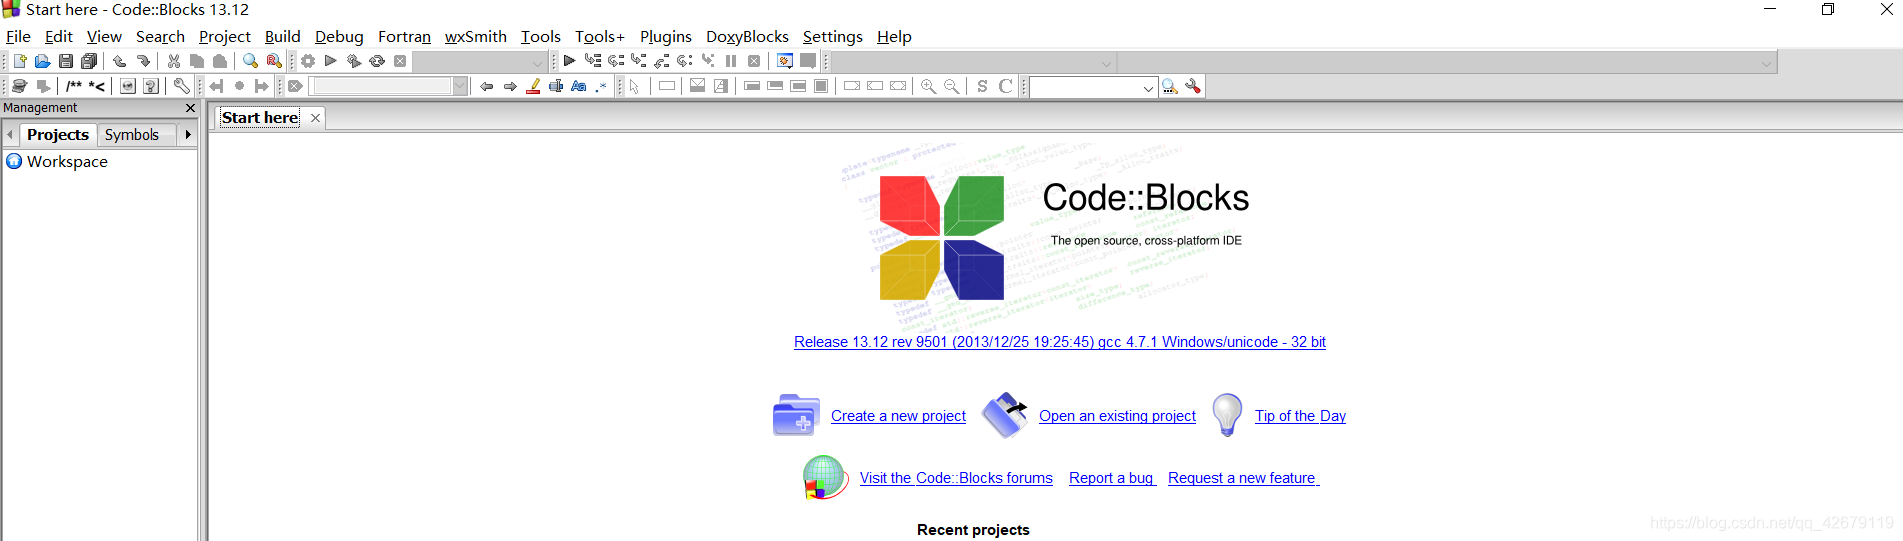1903x541 pixels.
Task: Show previous Management tabs with left arrow
Action: pos(10,134)
